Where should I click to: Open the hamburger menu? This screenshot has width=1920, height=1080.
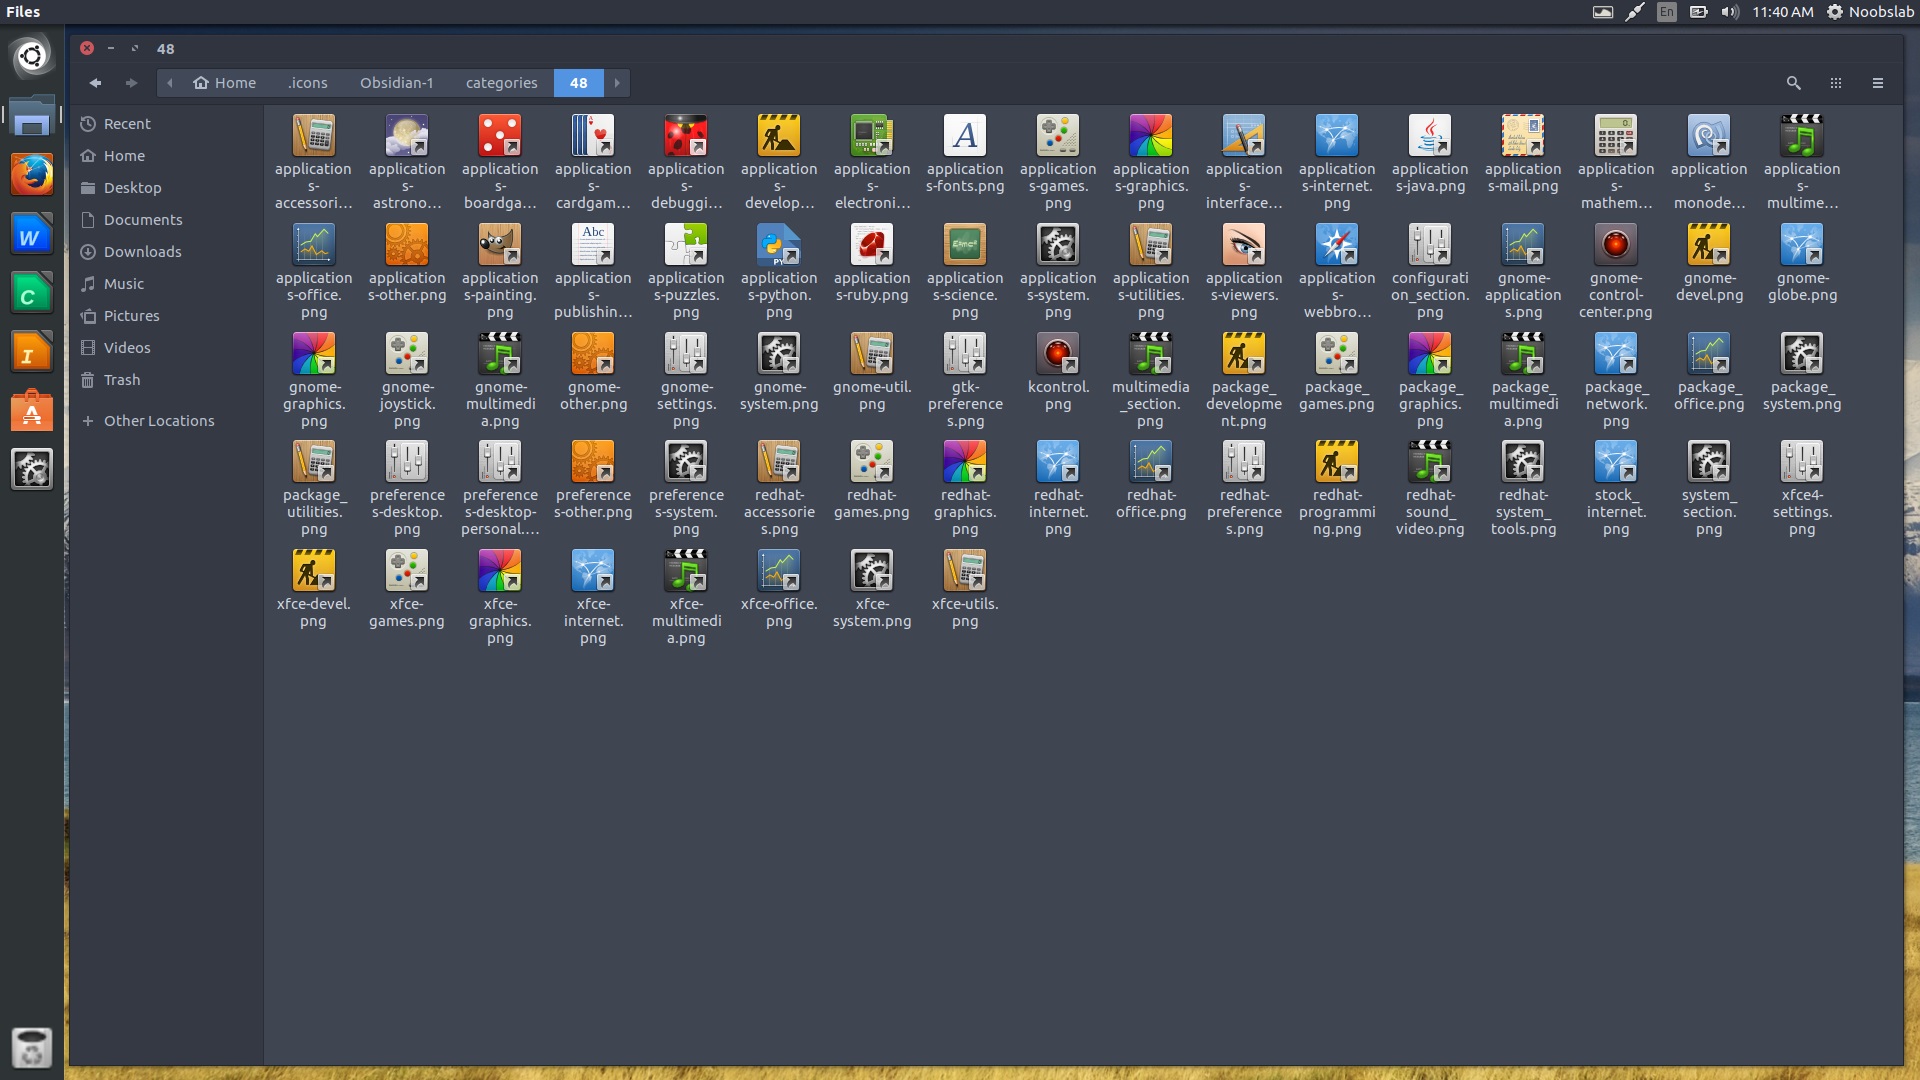pos(1878,83)
